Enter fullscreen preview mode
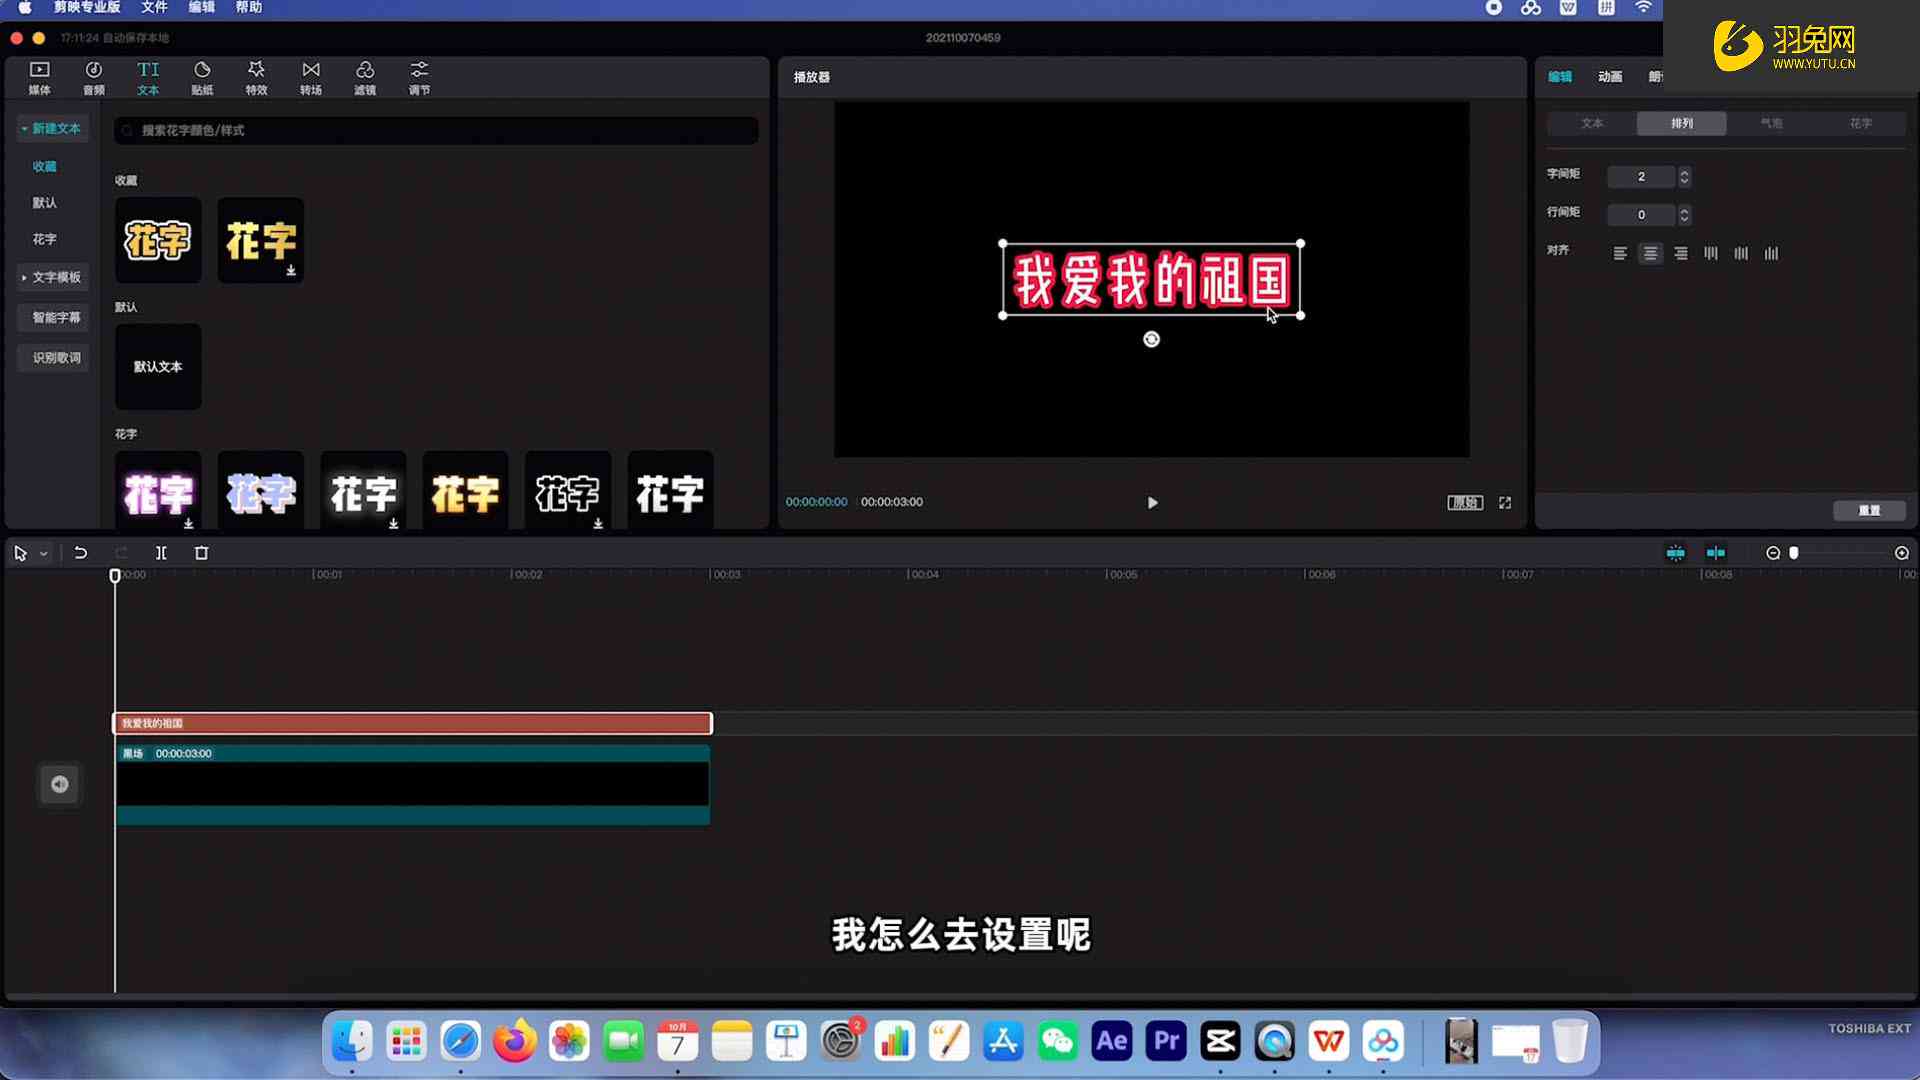Viewport: 1920px width, 1080px height. pos(1505,503)
